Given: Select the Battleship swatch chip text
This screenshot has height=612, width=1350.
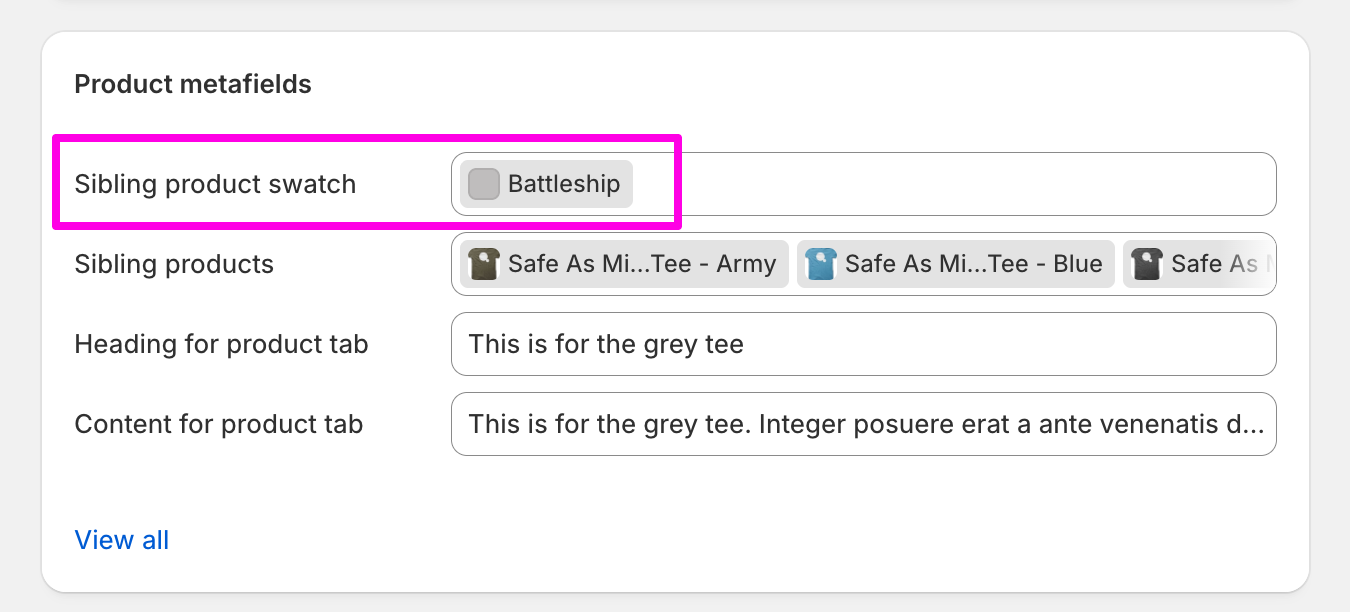Looking at the screenshot, I should click(564, 184).
